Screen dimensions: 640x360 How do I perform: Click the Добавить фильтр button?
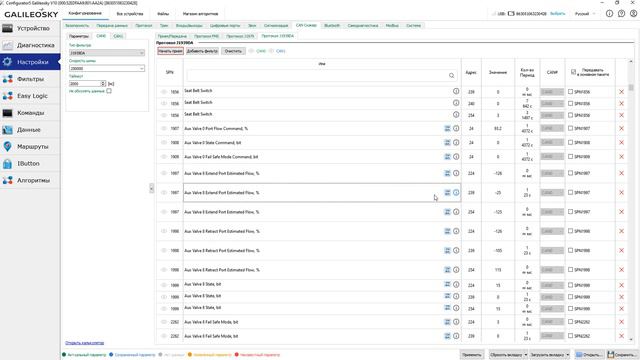tap(202, 51)
